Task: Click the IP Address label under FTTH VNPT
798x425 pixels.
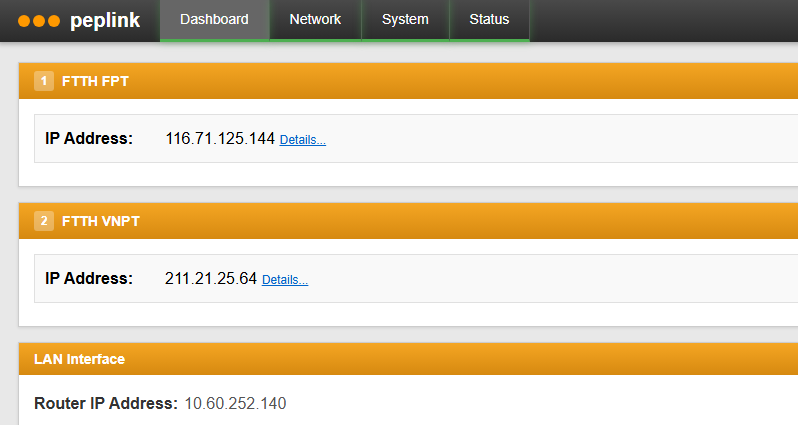Action: click(89, 279)
